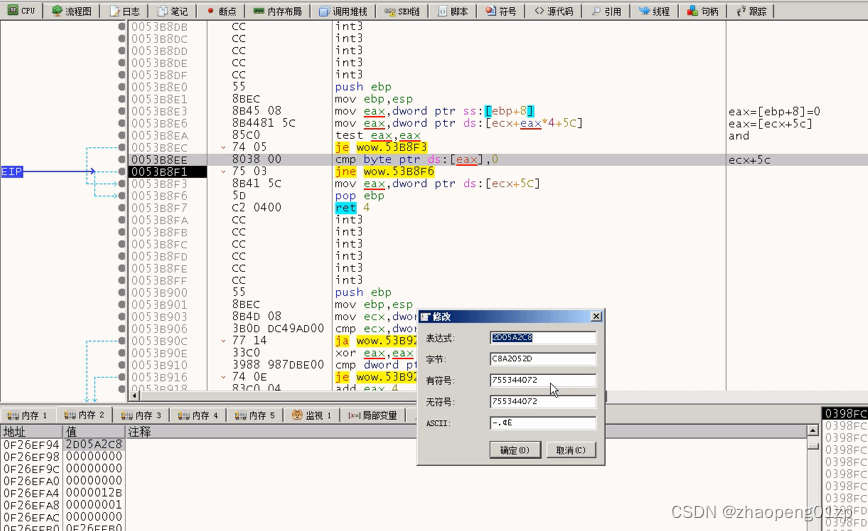Toggle breakpoint dot at address 0053B8E0
This screenshot has width=868, height=531.
121,87
